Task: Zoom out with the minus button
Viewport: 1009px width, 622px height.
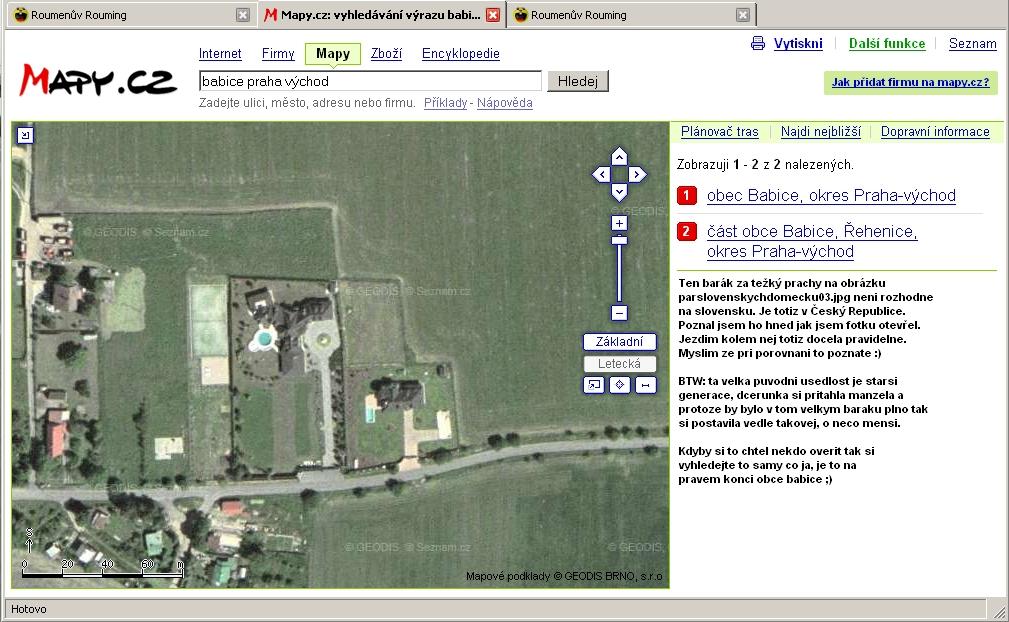Action: pos(619,313)
